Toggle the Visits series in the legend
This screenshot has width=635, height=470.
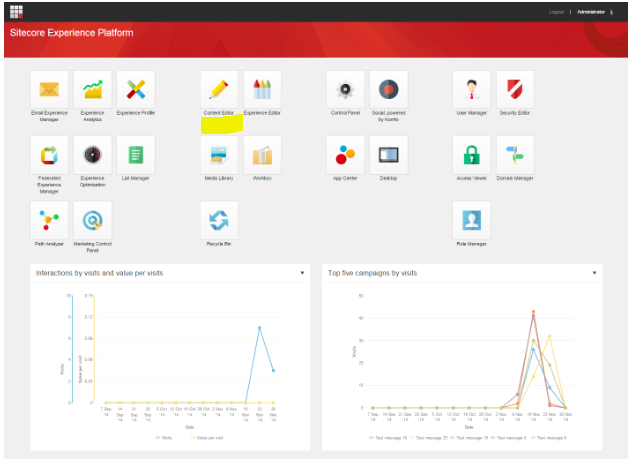click(x=164, y=438)
